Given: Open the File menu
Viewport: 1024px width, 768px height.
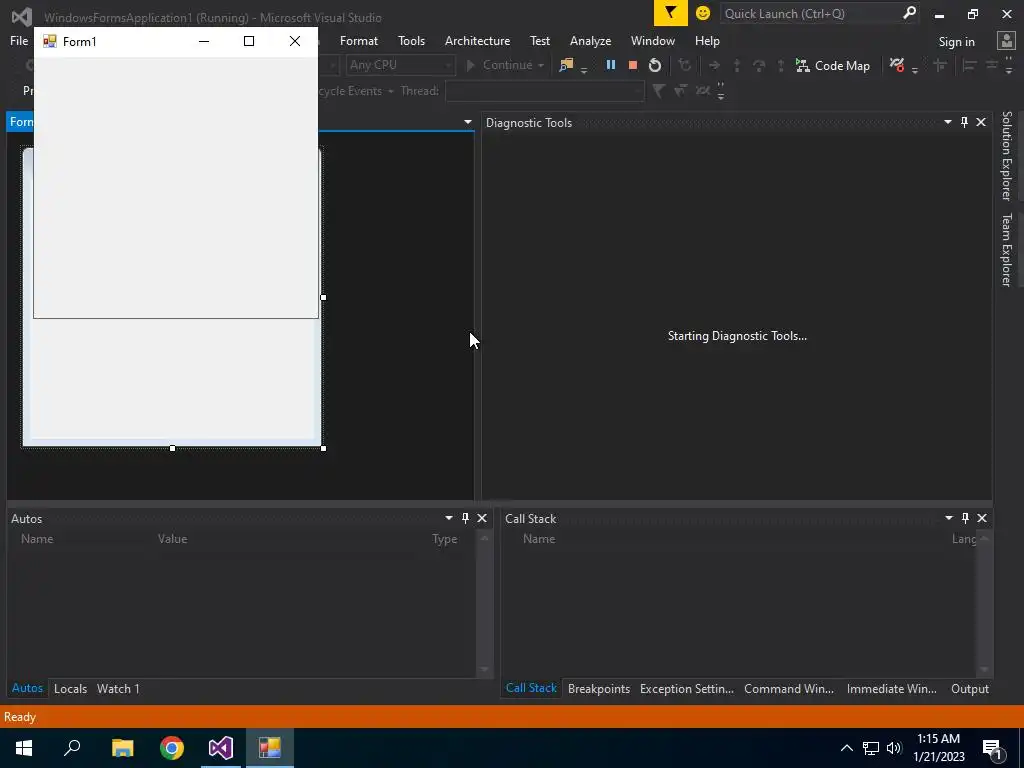Looking at the screenshot, I should click(x=19, y=40).
